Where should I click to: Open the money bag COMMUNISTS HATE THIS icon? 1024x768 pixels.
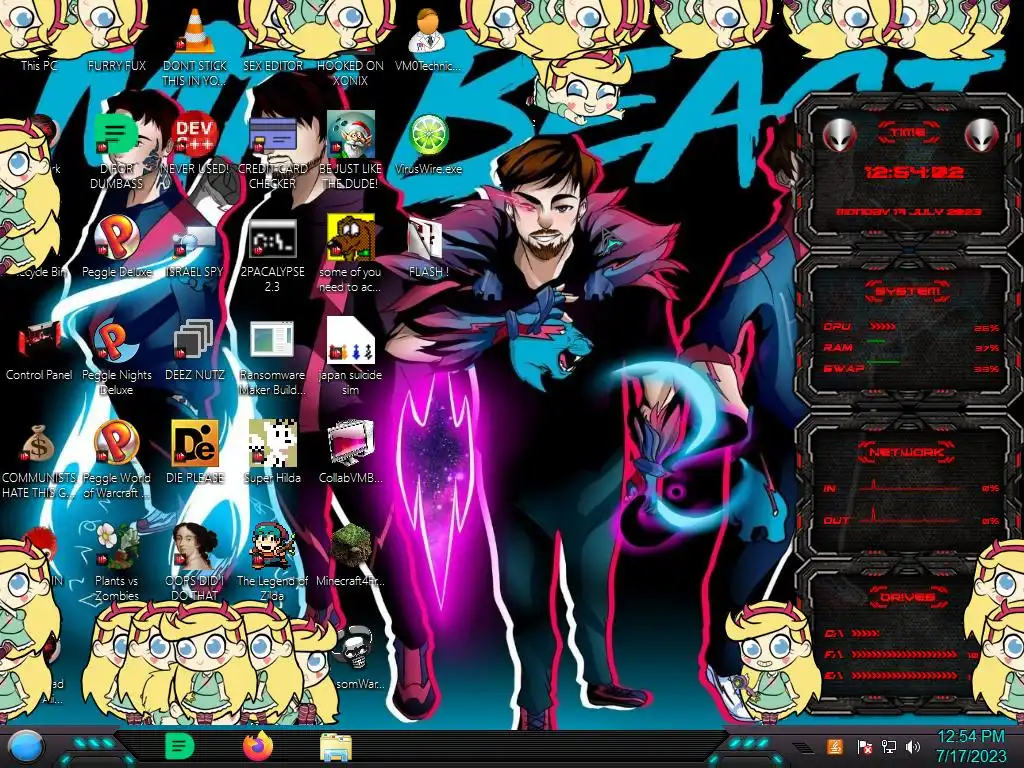(x=39, y=461)
